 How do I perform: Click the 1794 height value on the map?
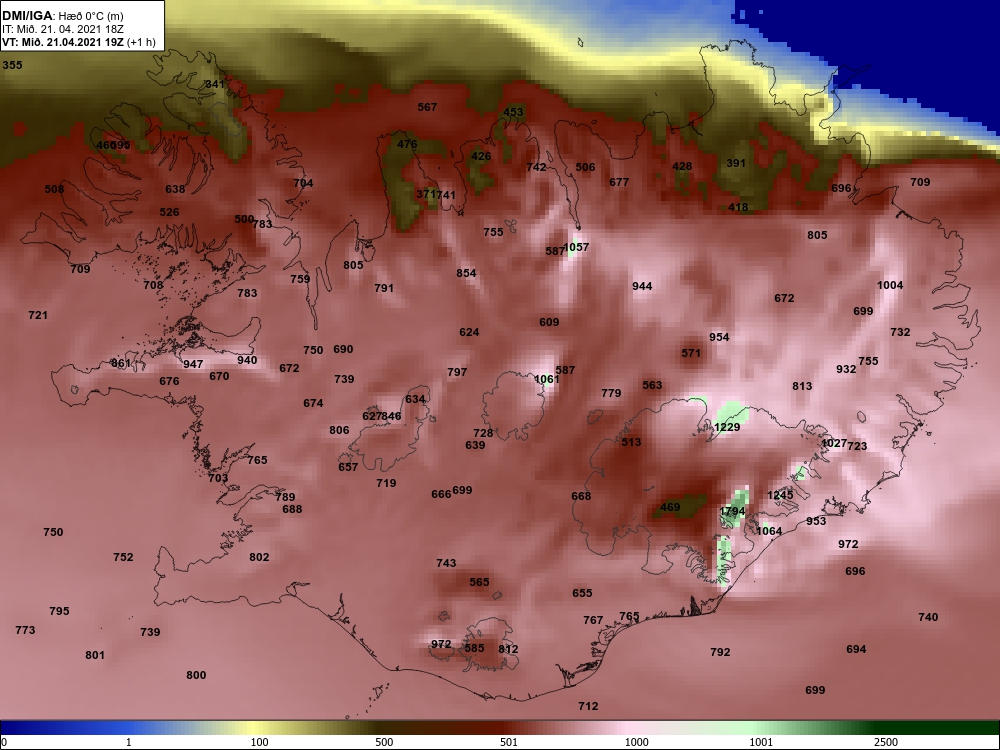point(732,511)
